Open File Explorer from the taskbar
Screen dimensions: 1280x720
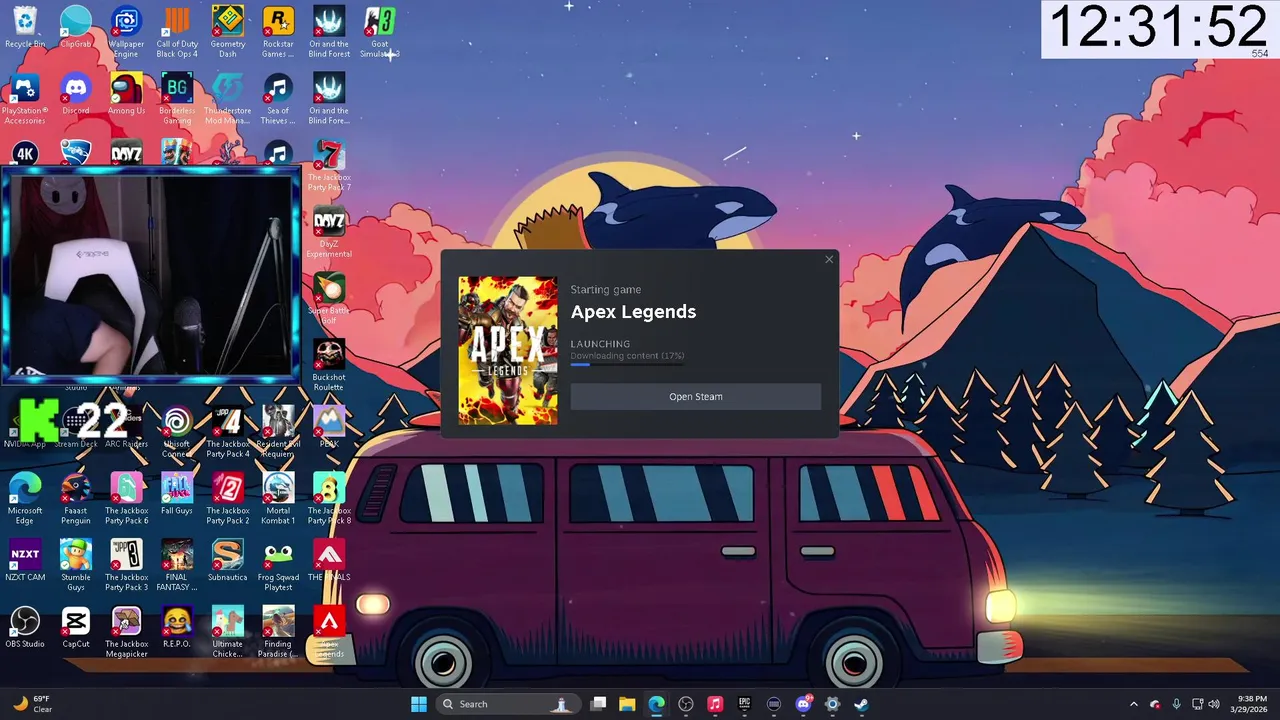627,704
